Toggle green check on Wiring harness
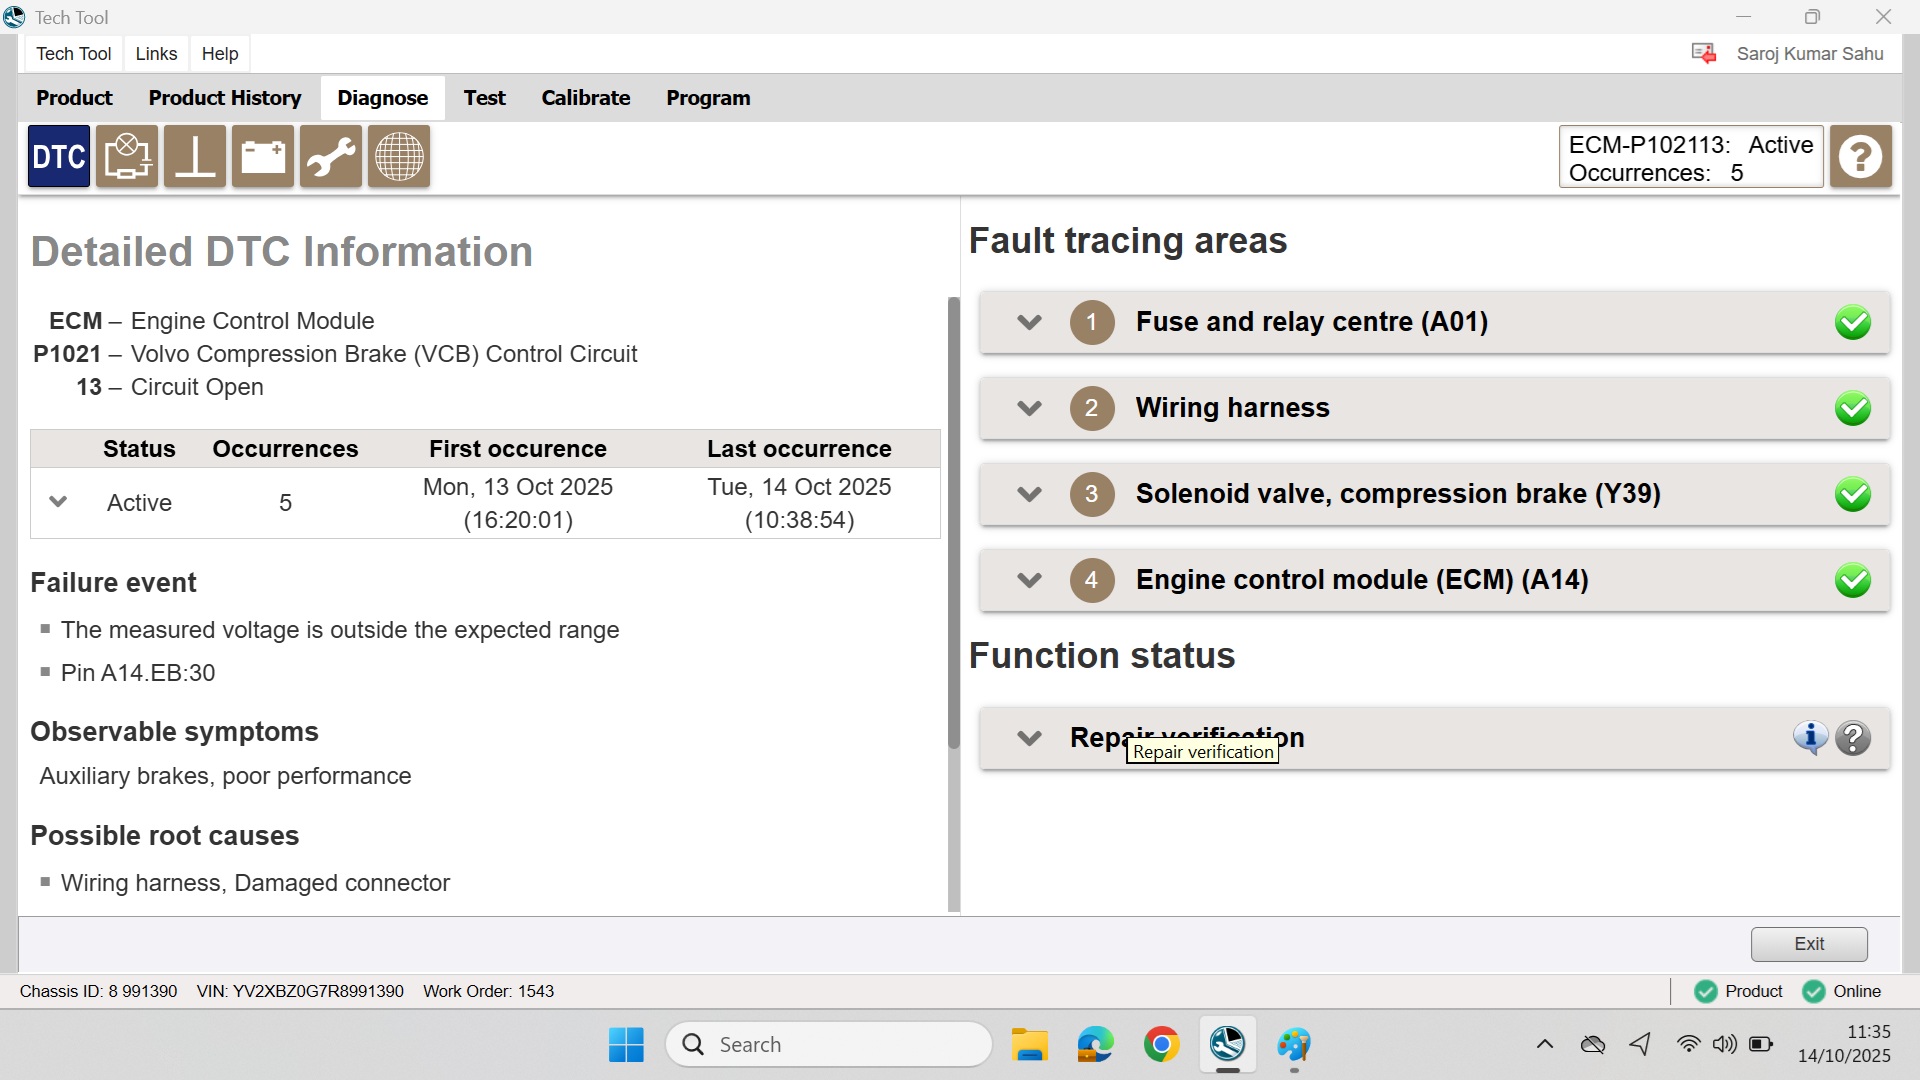The image size is (1920, 1080). (x=1852, y=409)
